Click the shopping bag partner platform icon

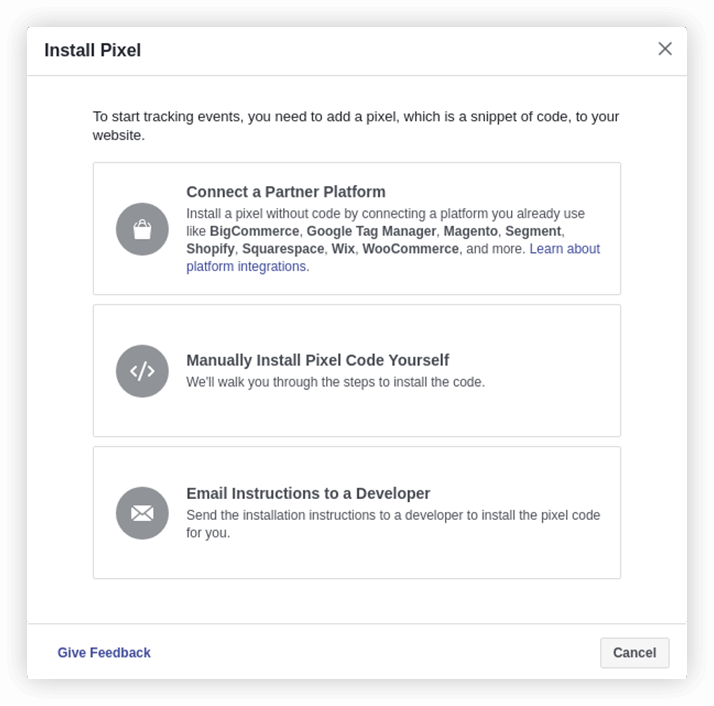pos(142,229)
